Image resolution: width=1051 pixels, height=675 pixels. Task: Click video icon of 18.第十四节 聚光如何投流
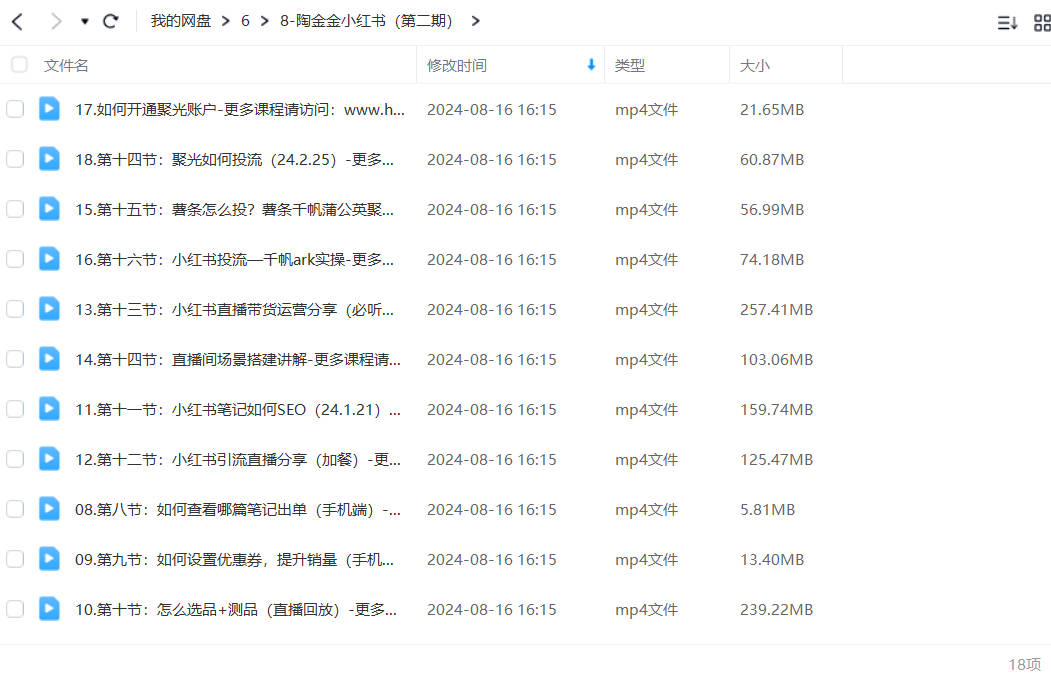coord(49,159)
